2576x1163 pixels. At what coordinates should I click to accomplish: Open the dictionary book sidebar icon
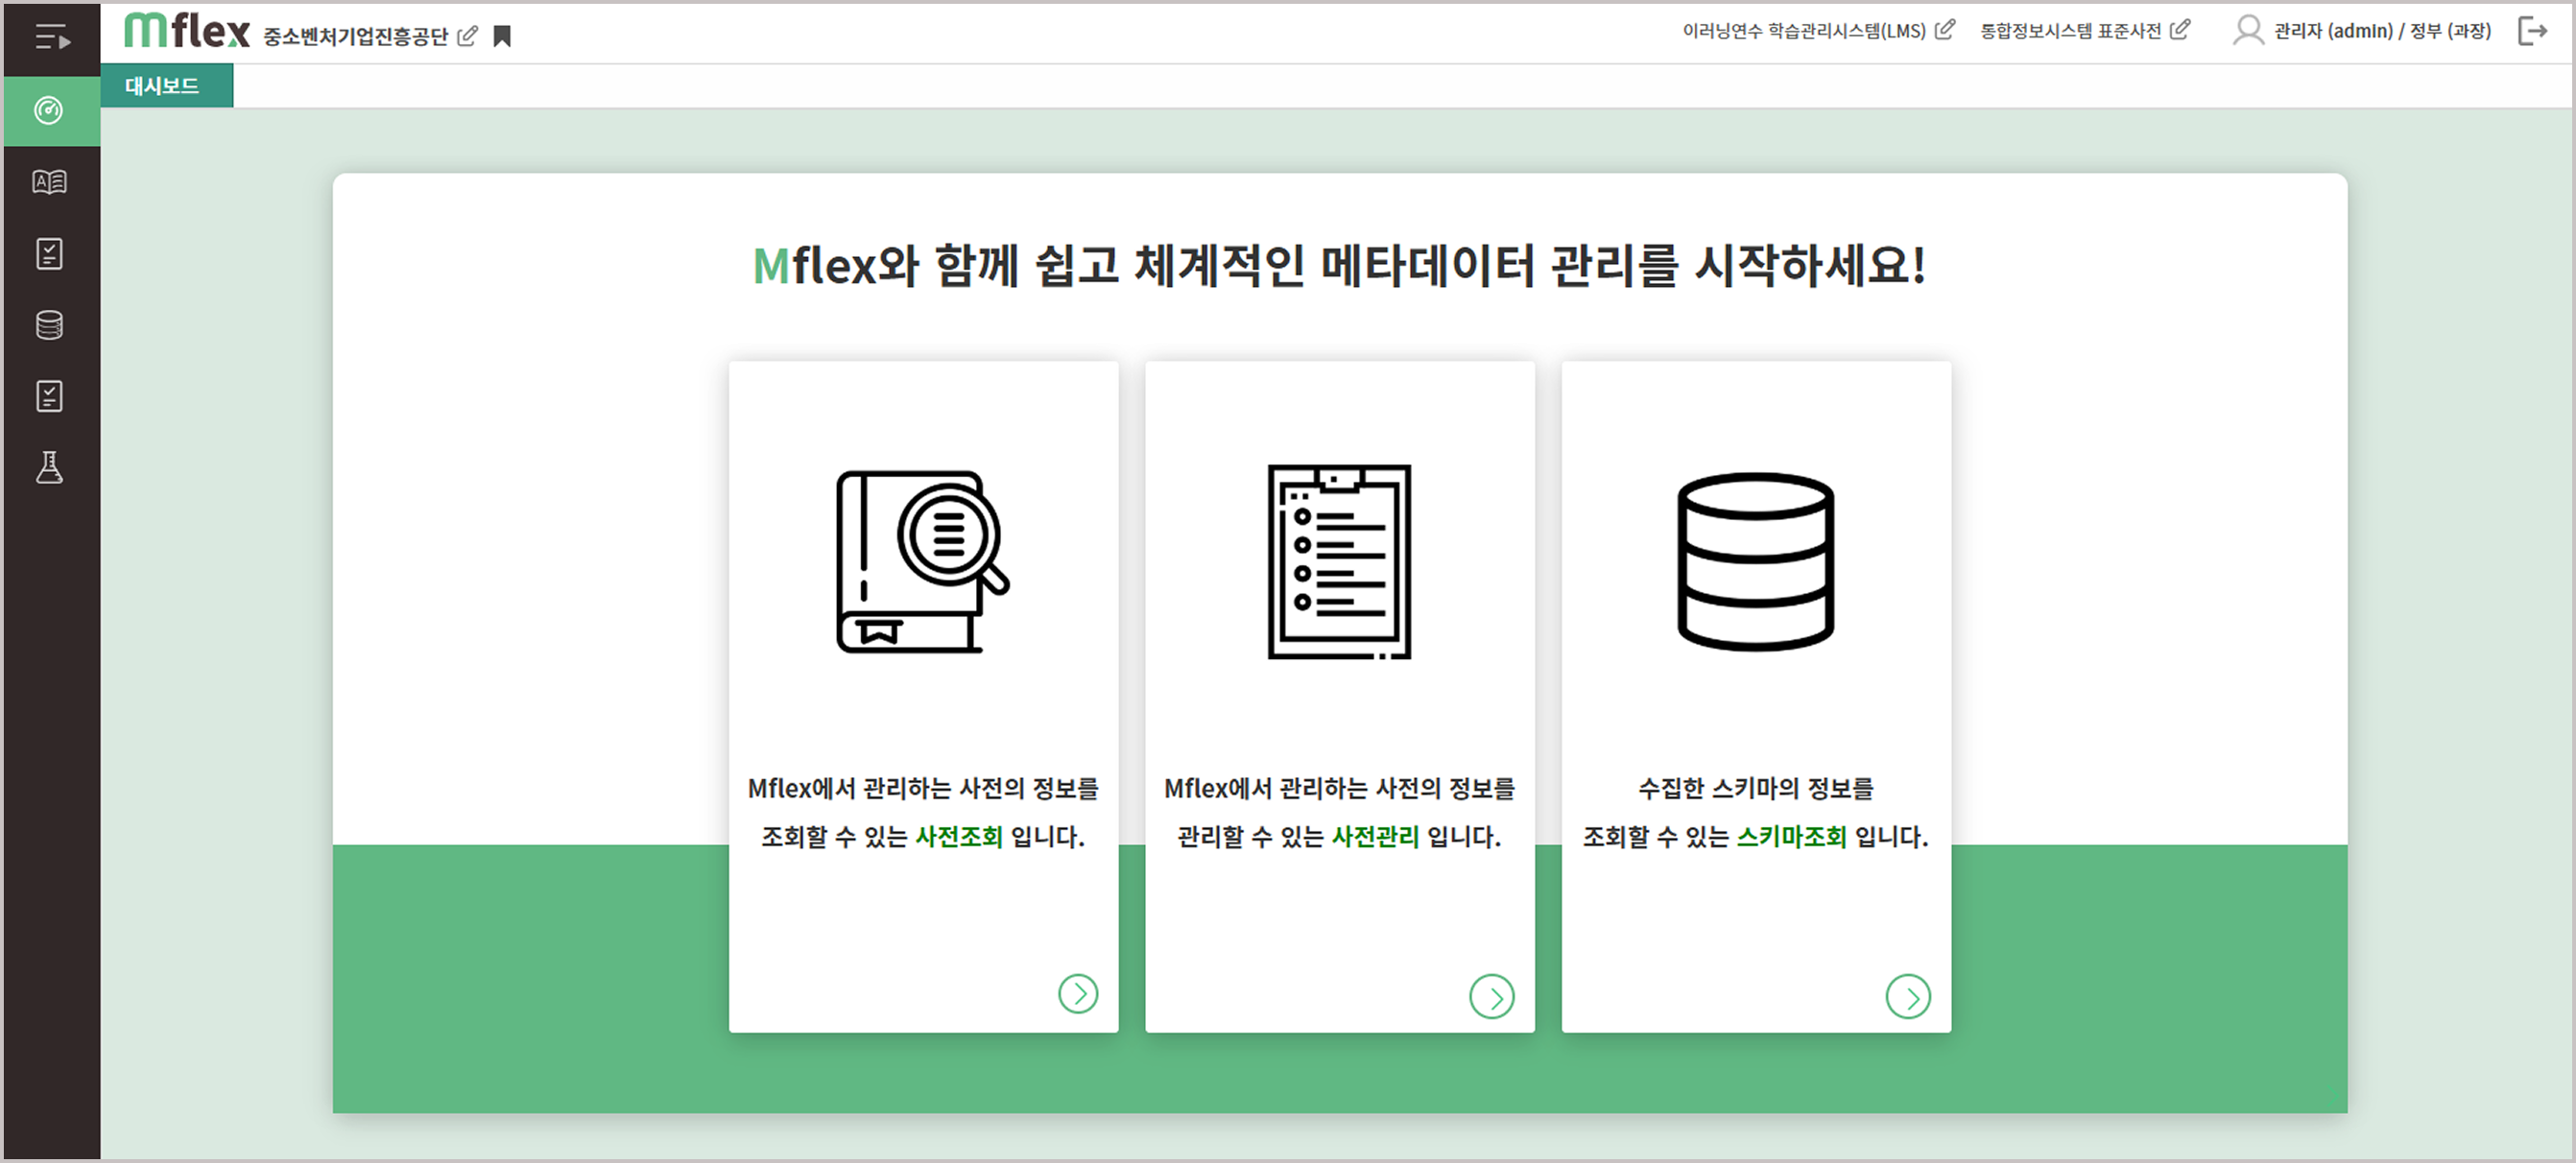[49, 182]
